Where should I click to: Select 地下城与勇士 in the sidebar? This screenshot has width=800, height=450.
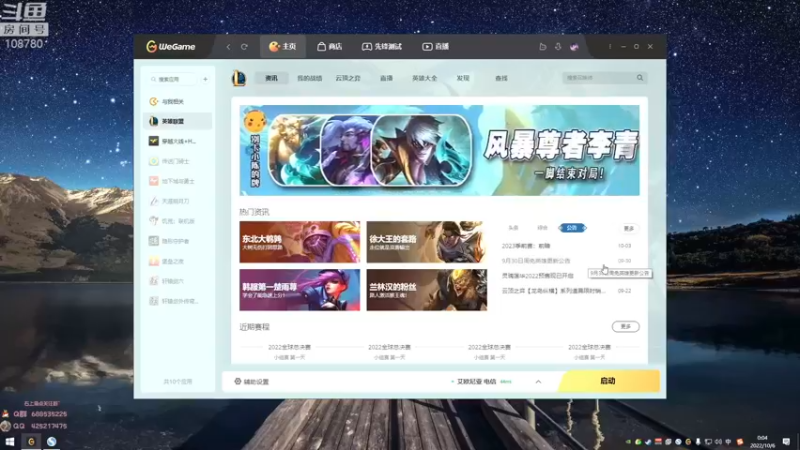click(178, 181)
